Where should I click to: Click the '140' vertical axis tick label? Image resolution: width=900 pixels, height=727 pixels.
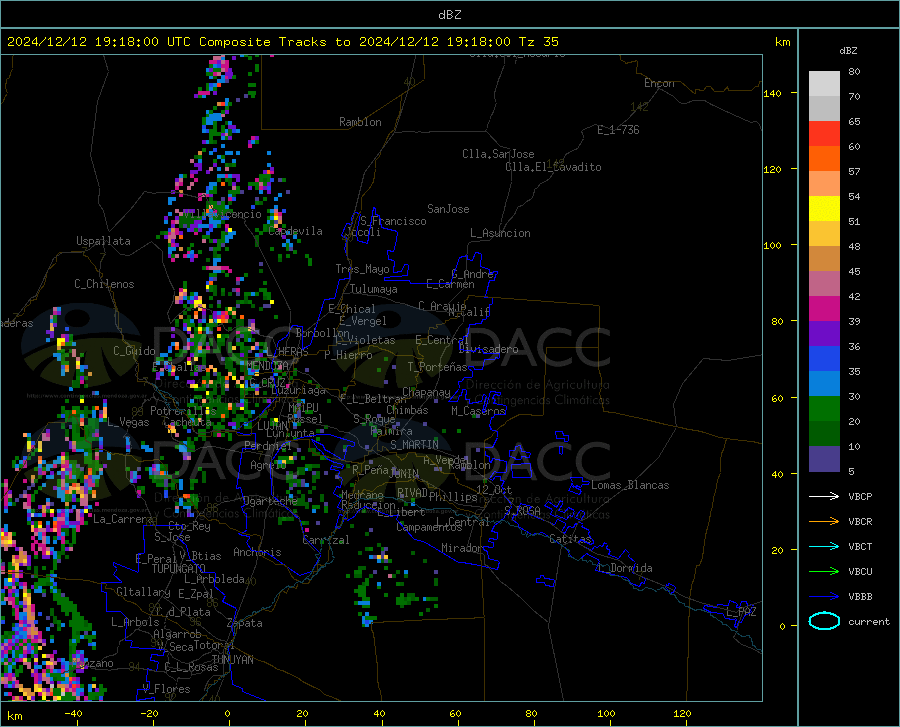click(772, 93)
